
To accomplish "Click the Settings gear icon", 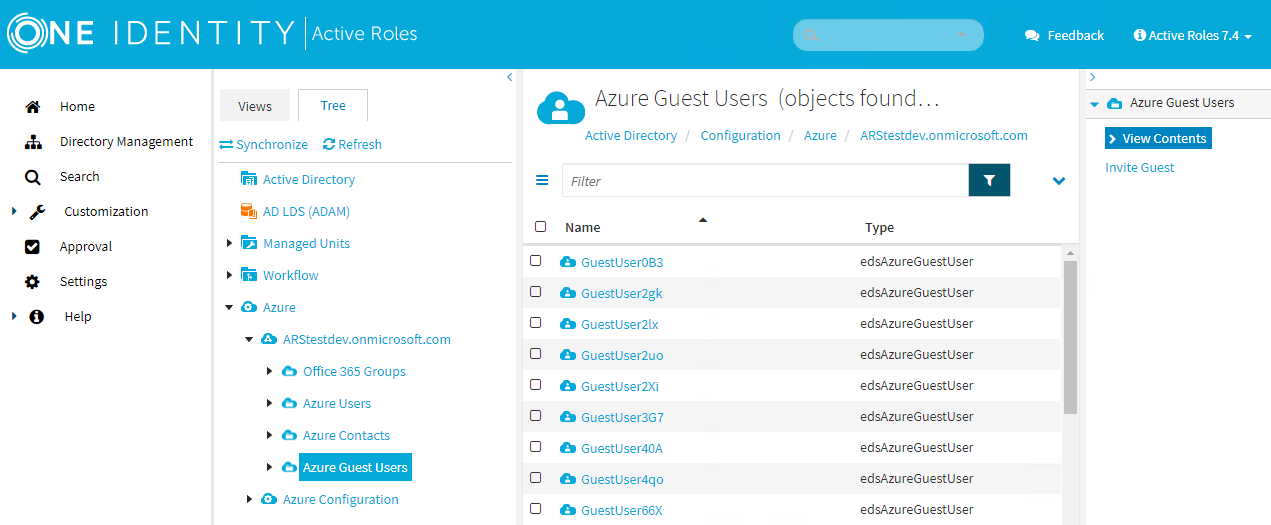I will (x=33, y=282).
